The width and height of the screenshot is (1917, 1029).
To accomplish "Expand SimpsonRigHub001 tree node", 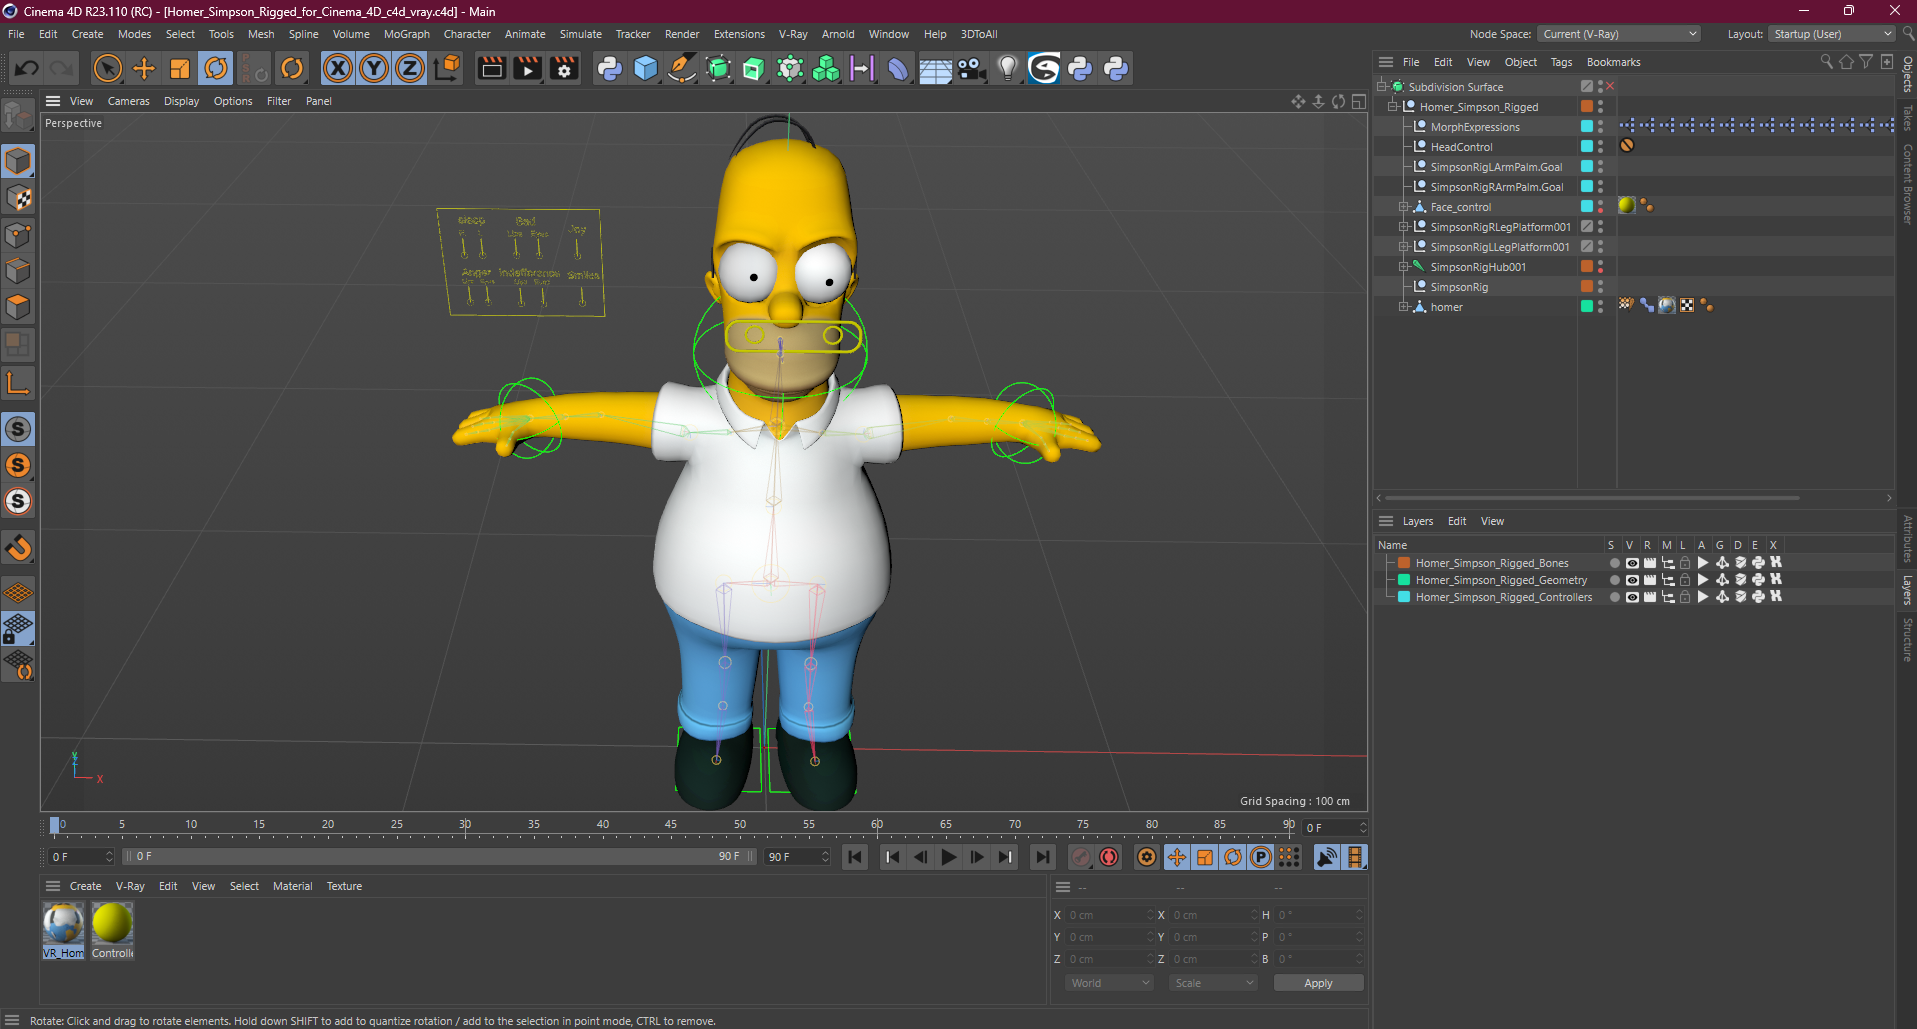I will point(1403,267).
